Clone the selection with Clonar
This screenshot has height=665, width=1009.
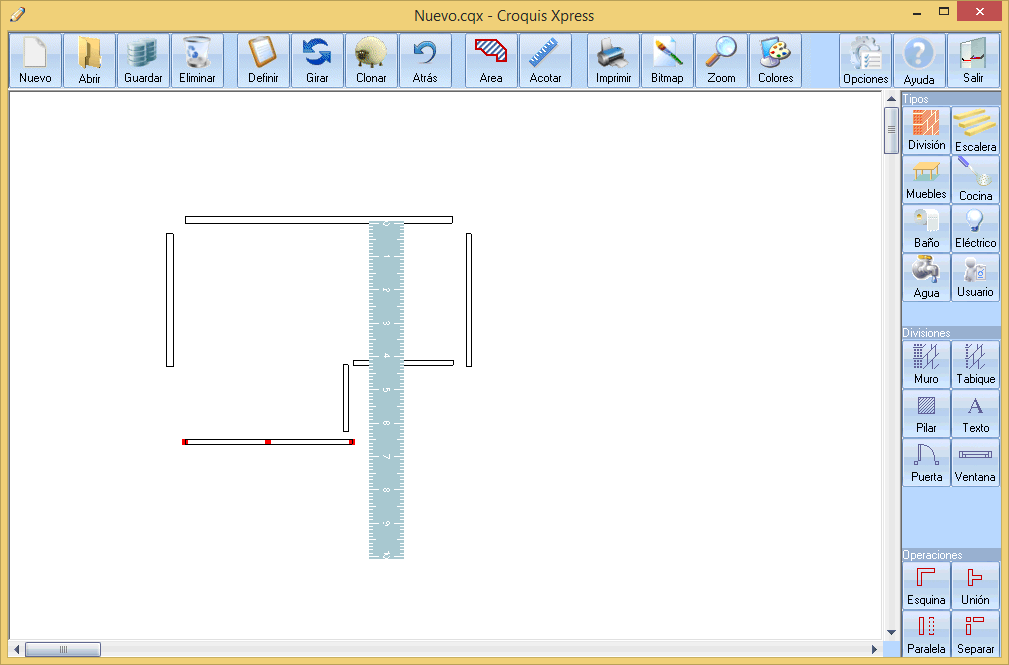point(371,61)
